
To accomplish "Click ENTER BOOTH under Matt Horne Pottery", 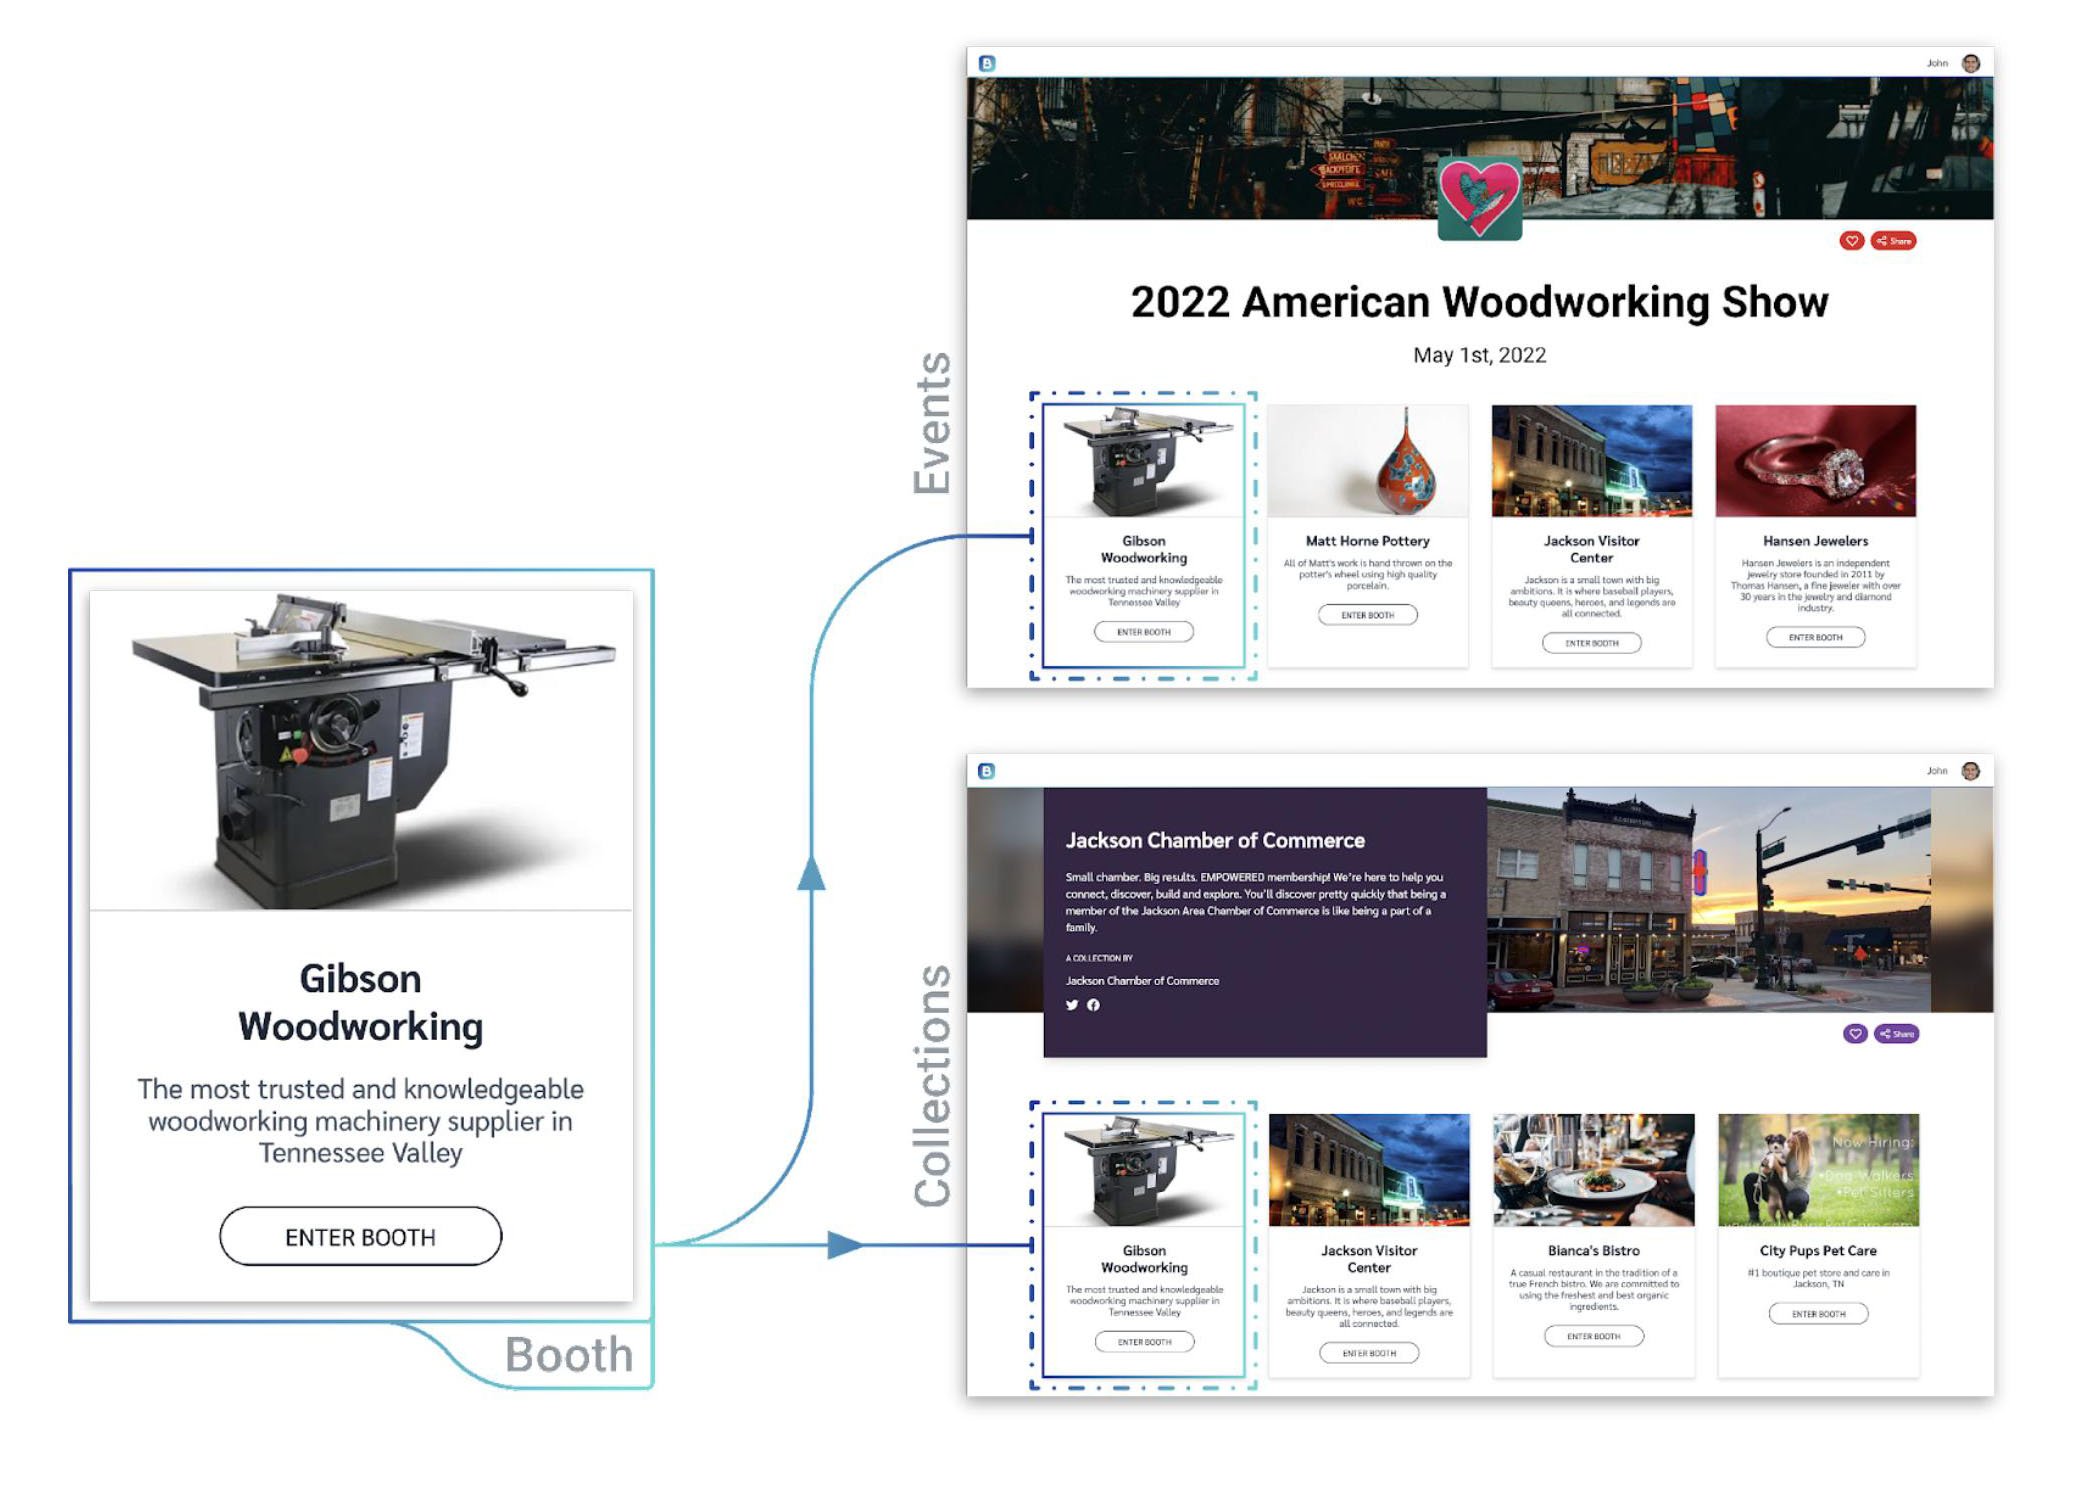I will (1367, 615).
